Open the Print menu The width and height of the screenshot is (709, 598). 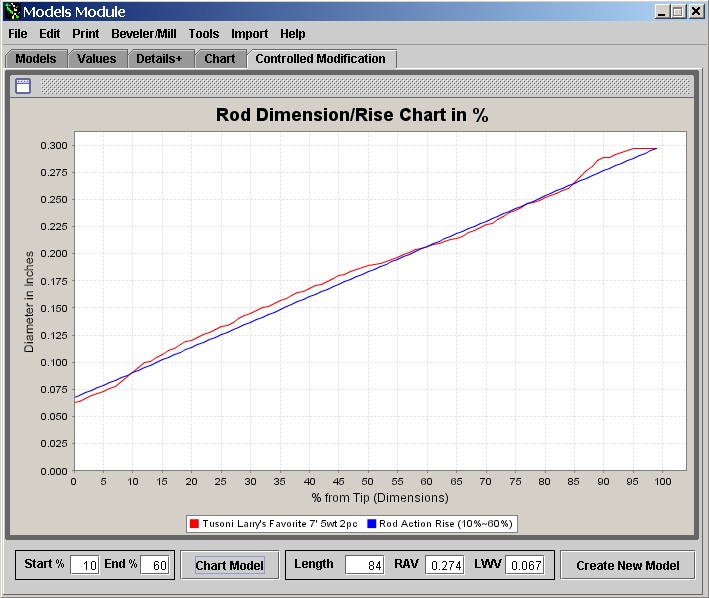(x=85, y=34)
